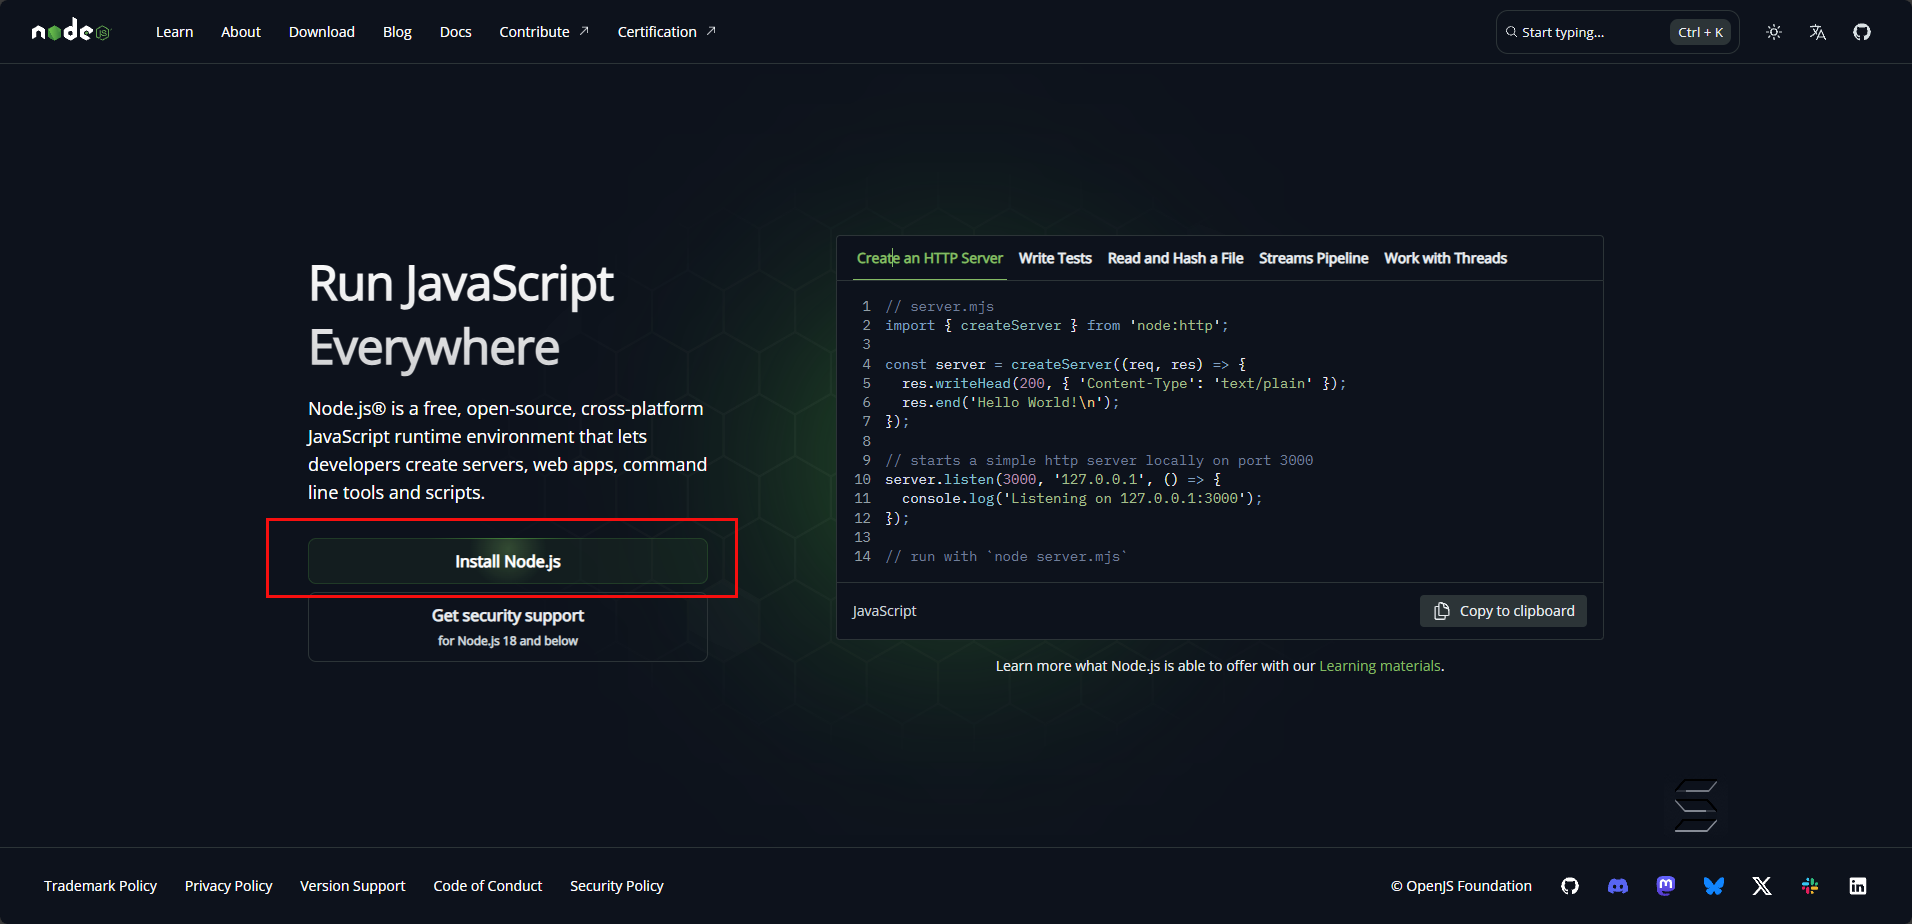Click the Copy to clipboard button

[1503, 611]
